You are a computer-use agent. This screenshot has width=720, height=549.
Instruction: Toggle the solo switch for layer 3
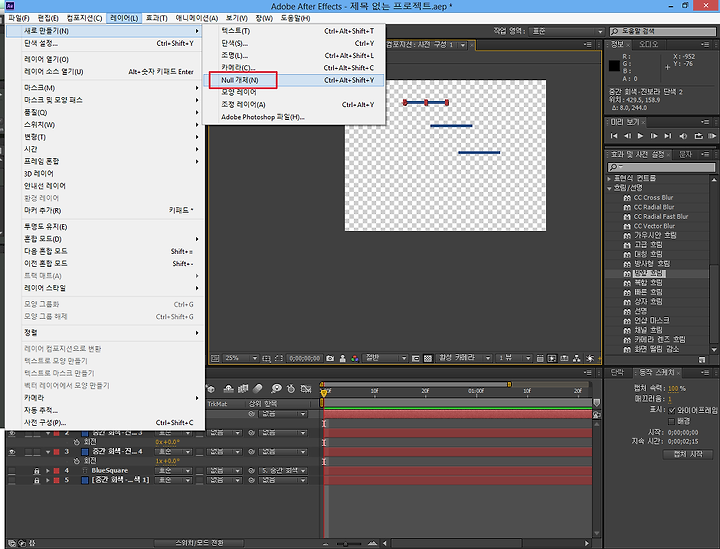pos(28,452)
